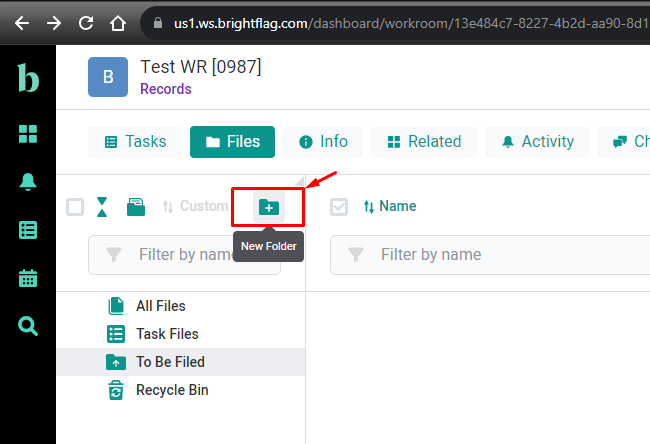This screenshot has width=650, height=444.
Task: Open notifications bell in left sidebar
Action: [x=28, y=181]
